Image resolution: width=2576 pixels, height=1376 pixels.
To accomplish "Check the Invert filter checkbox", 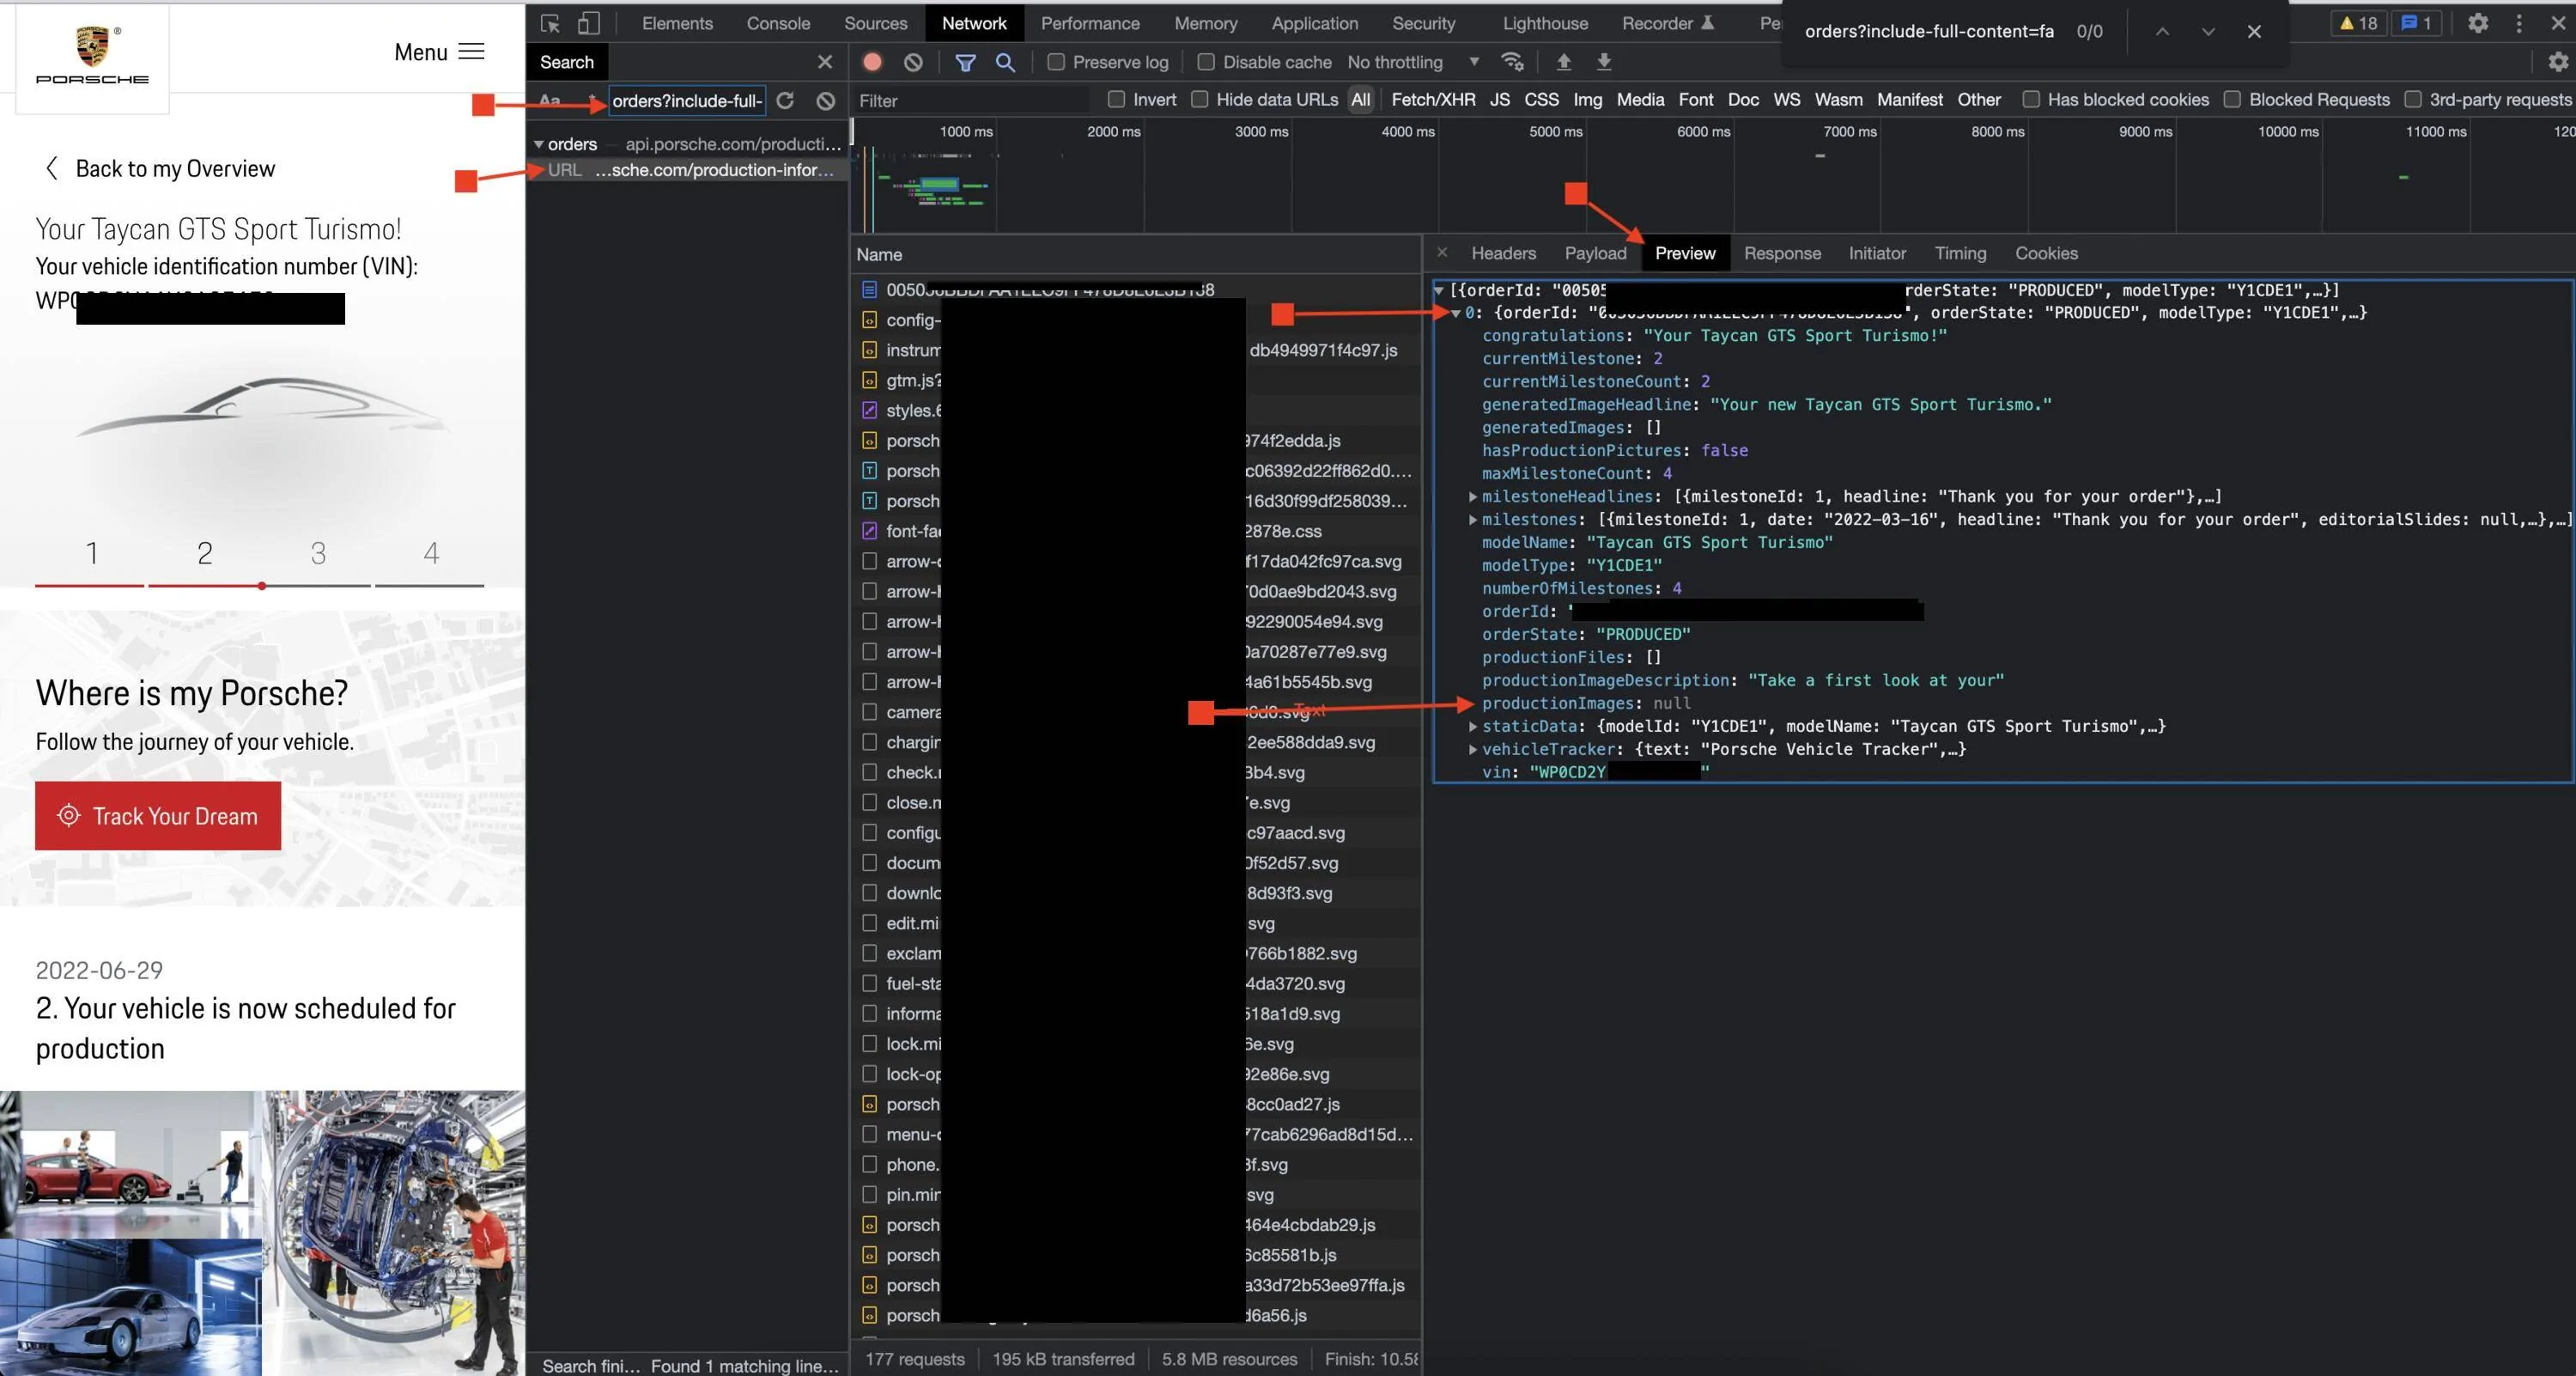I will [1116, 99].
